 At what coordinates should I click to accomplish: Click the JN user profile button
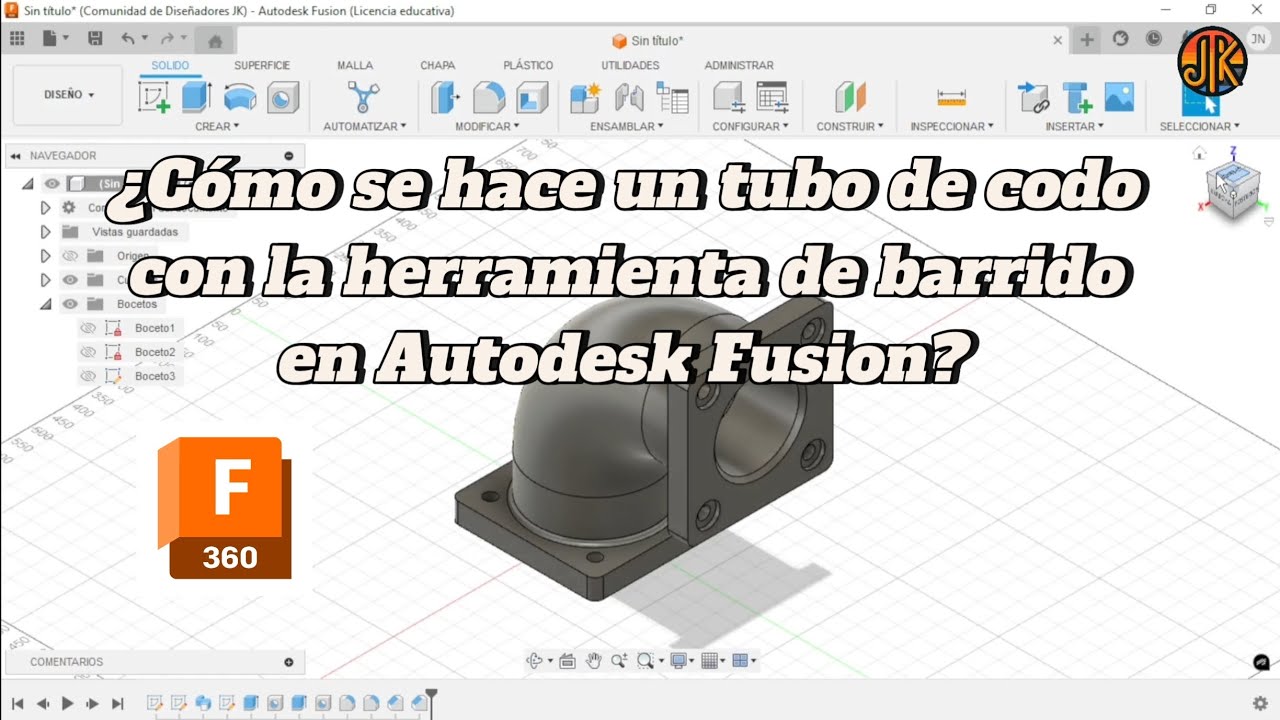pos(1257,39)
